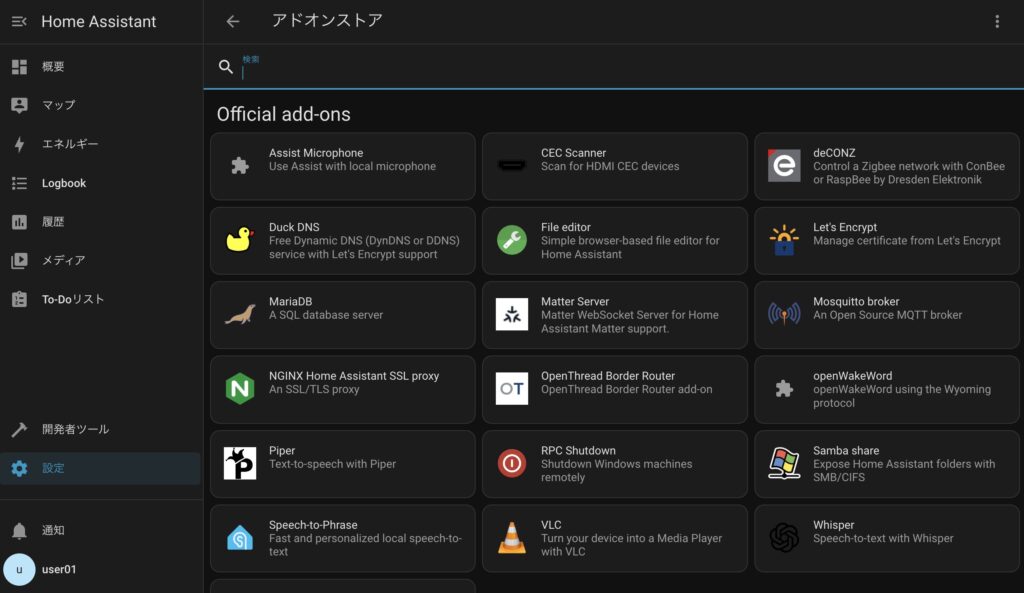
Task: Click the RPC Shutdown power icon
Action: point(512,463)
